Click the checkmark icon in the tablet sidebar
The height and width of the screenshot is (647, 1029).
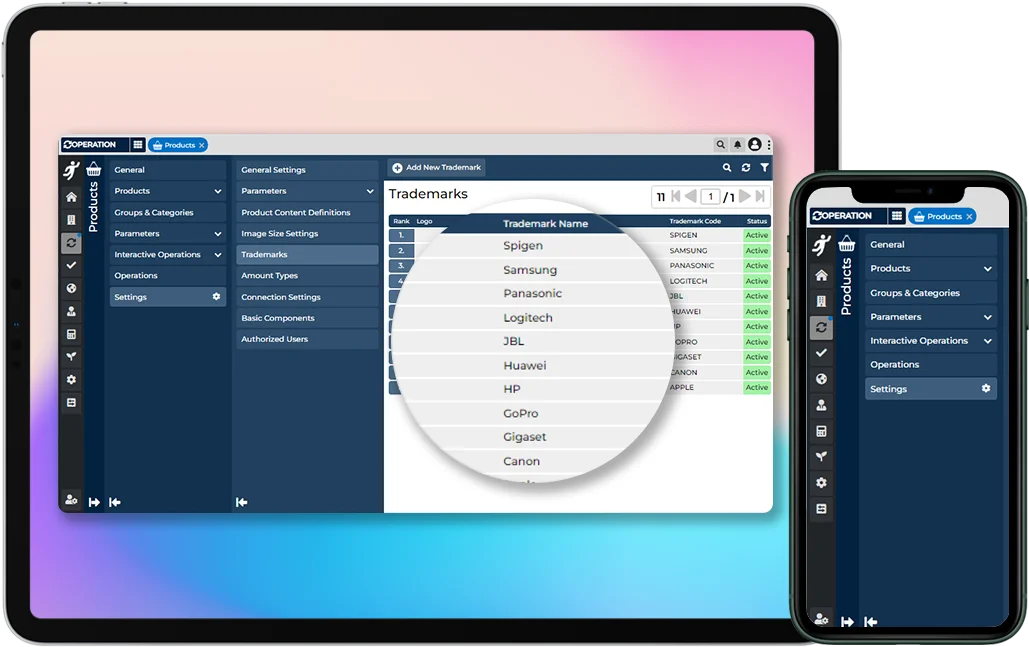(71, 265)
